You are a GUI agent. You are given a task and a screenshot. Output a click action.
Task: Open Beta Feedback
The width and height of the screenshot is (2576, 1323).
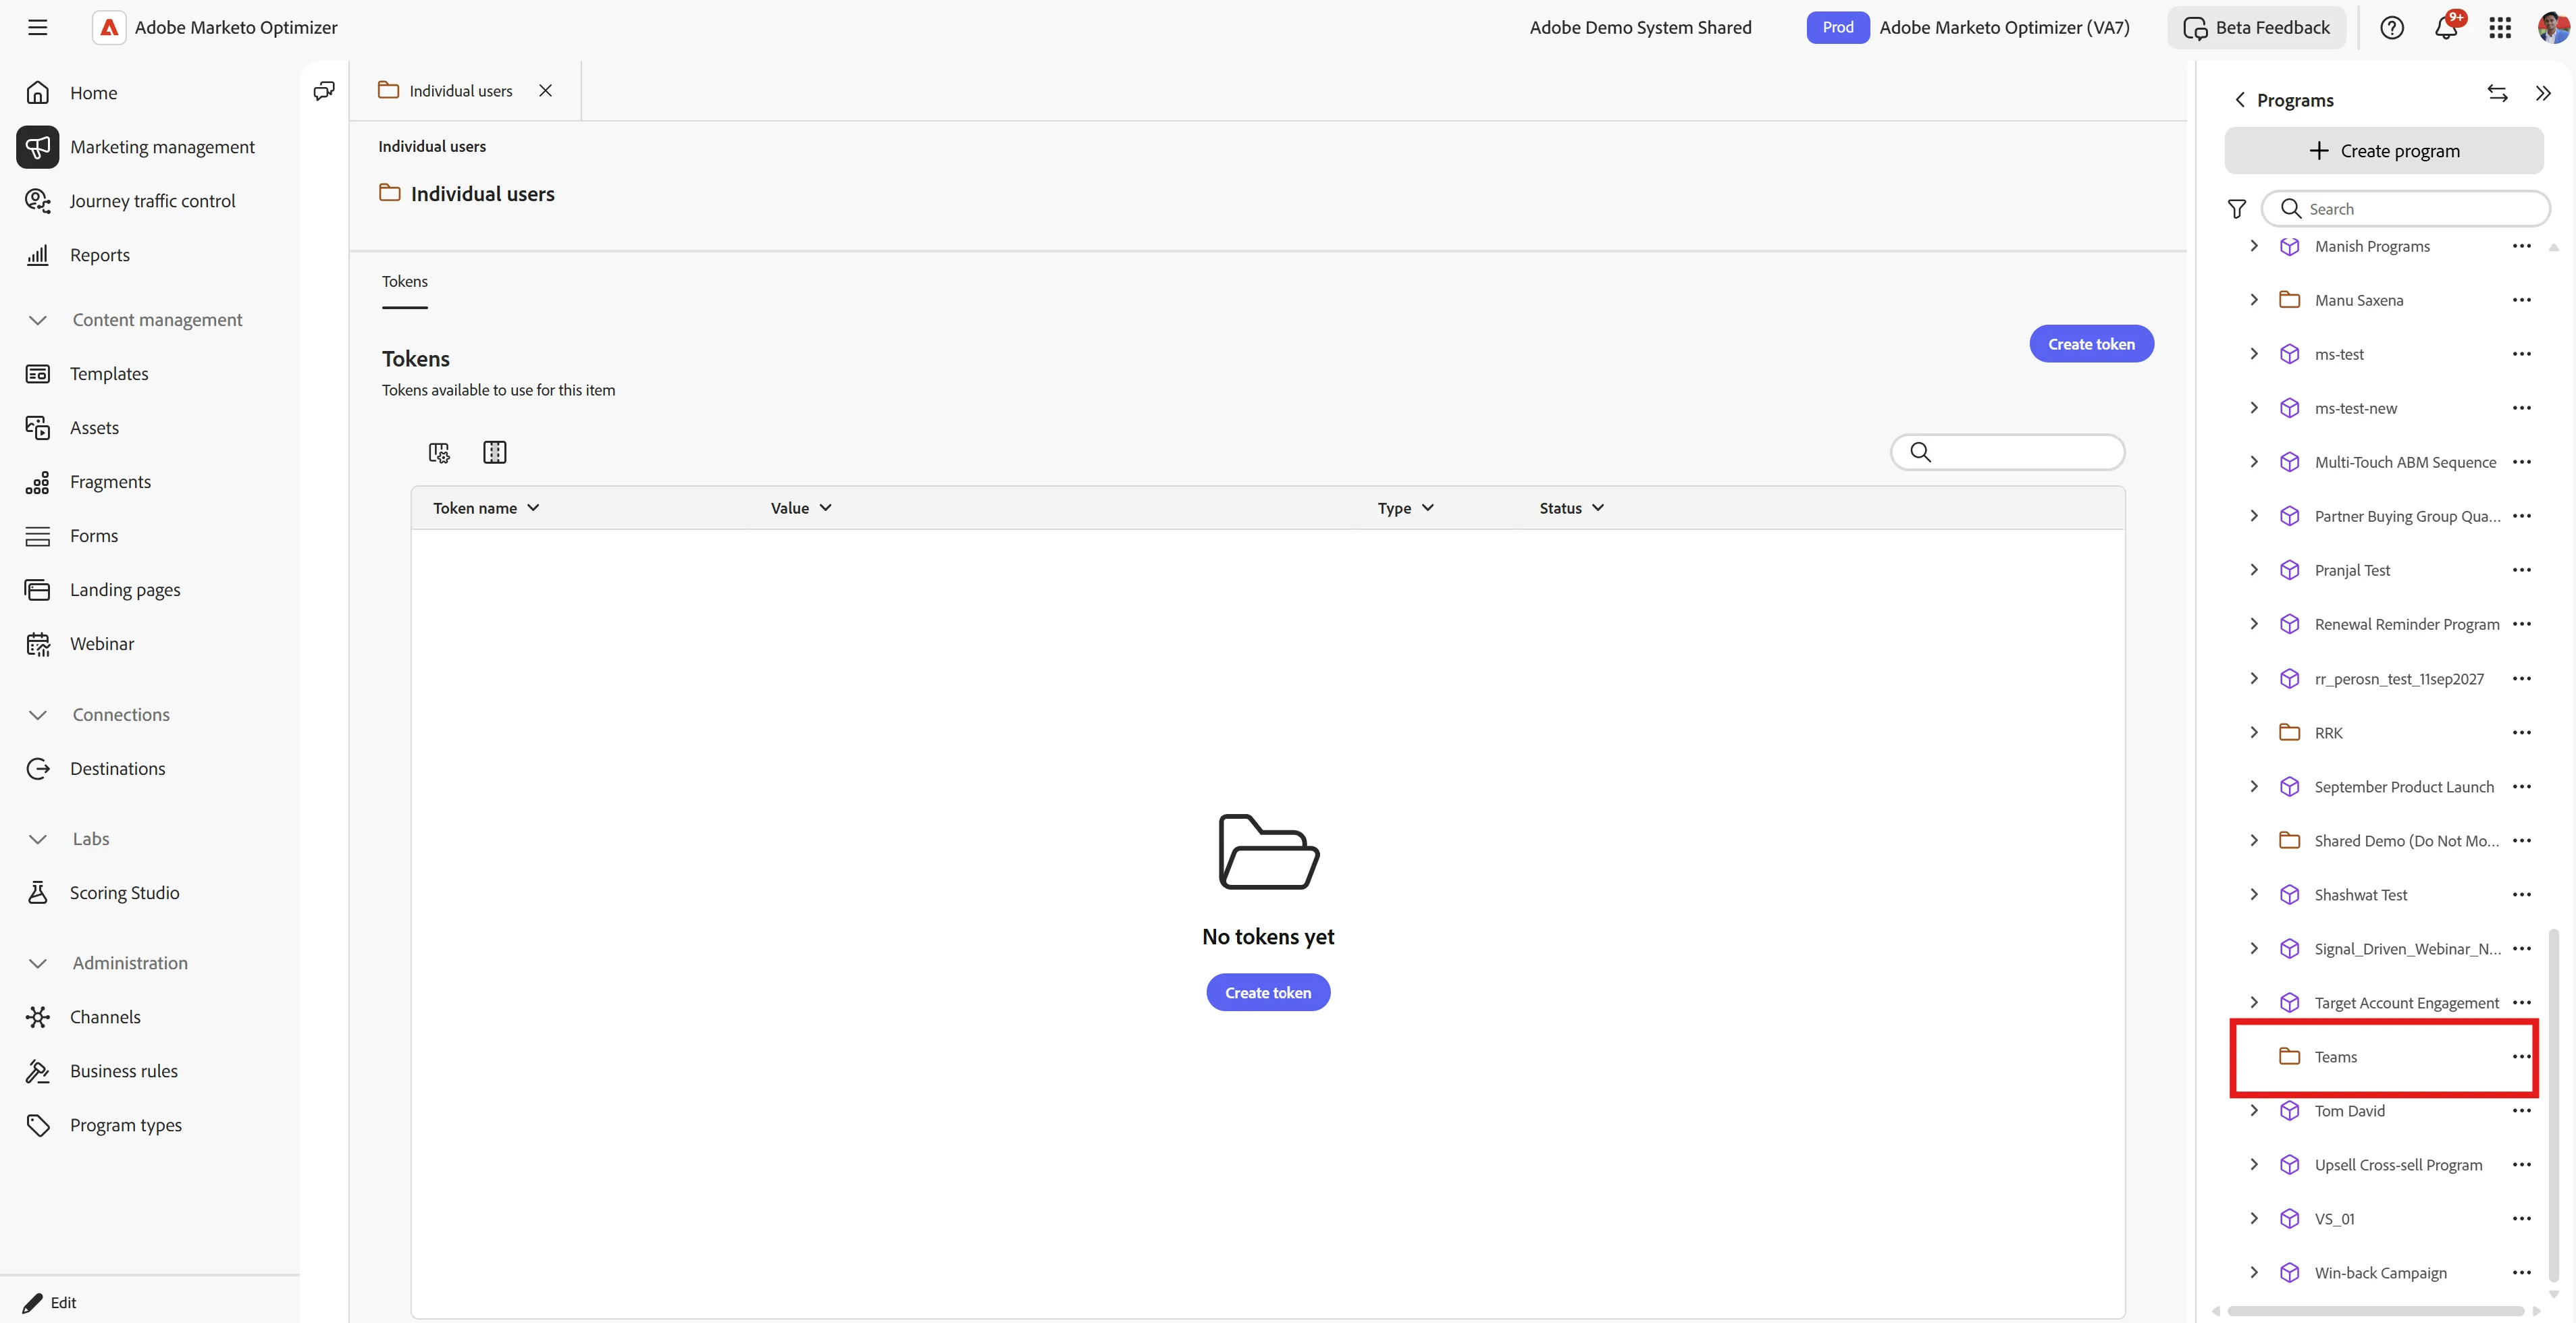tap(2256, 27)
